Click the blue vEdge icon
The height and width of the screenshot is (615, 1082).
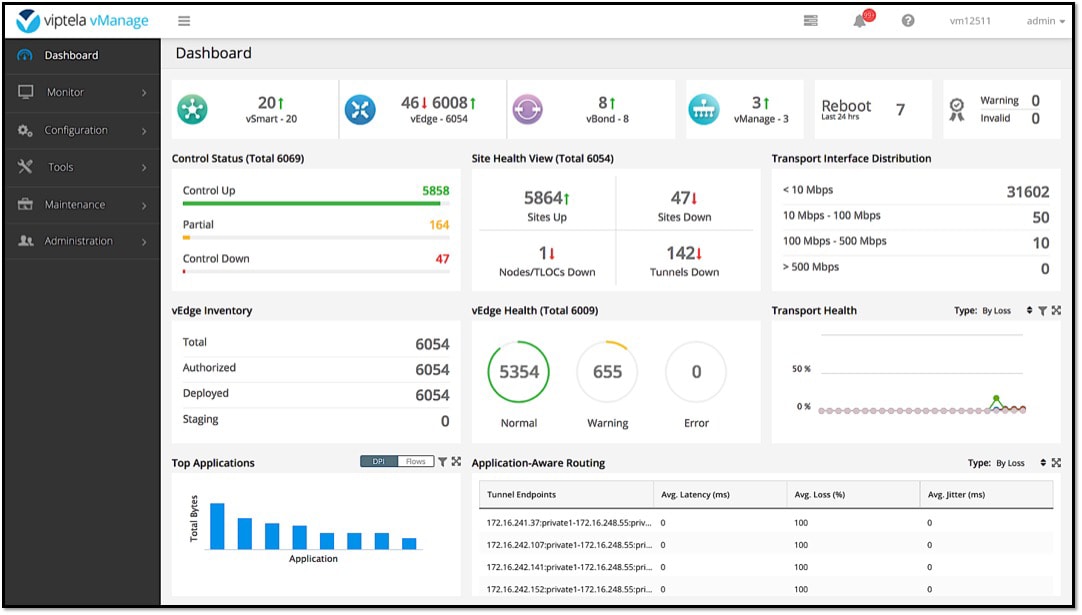[360, 109]
